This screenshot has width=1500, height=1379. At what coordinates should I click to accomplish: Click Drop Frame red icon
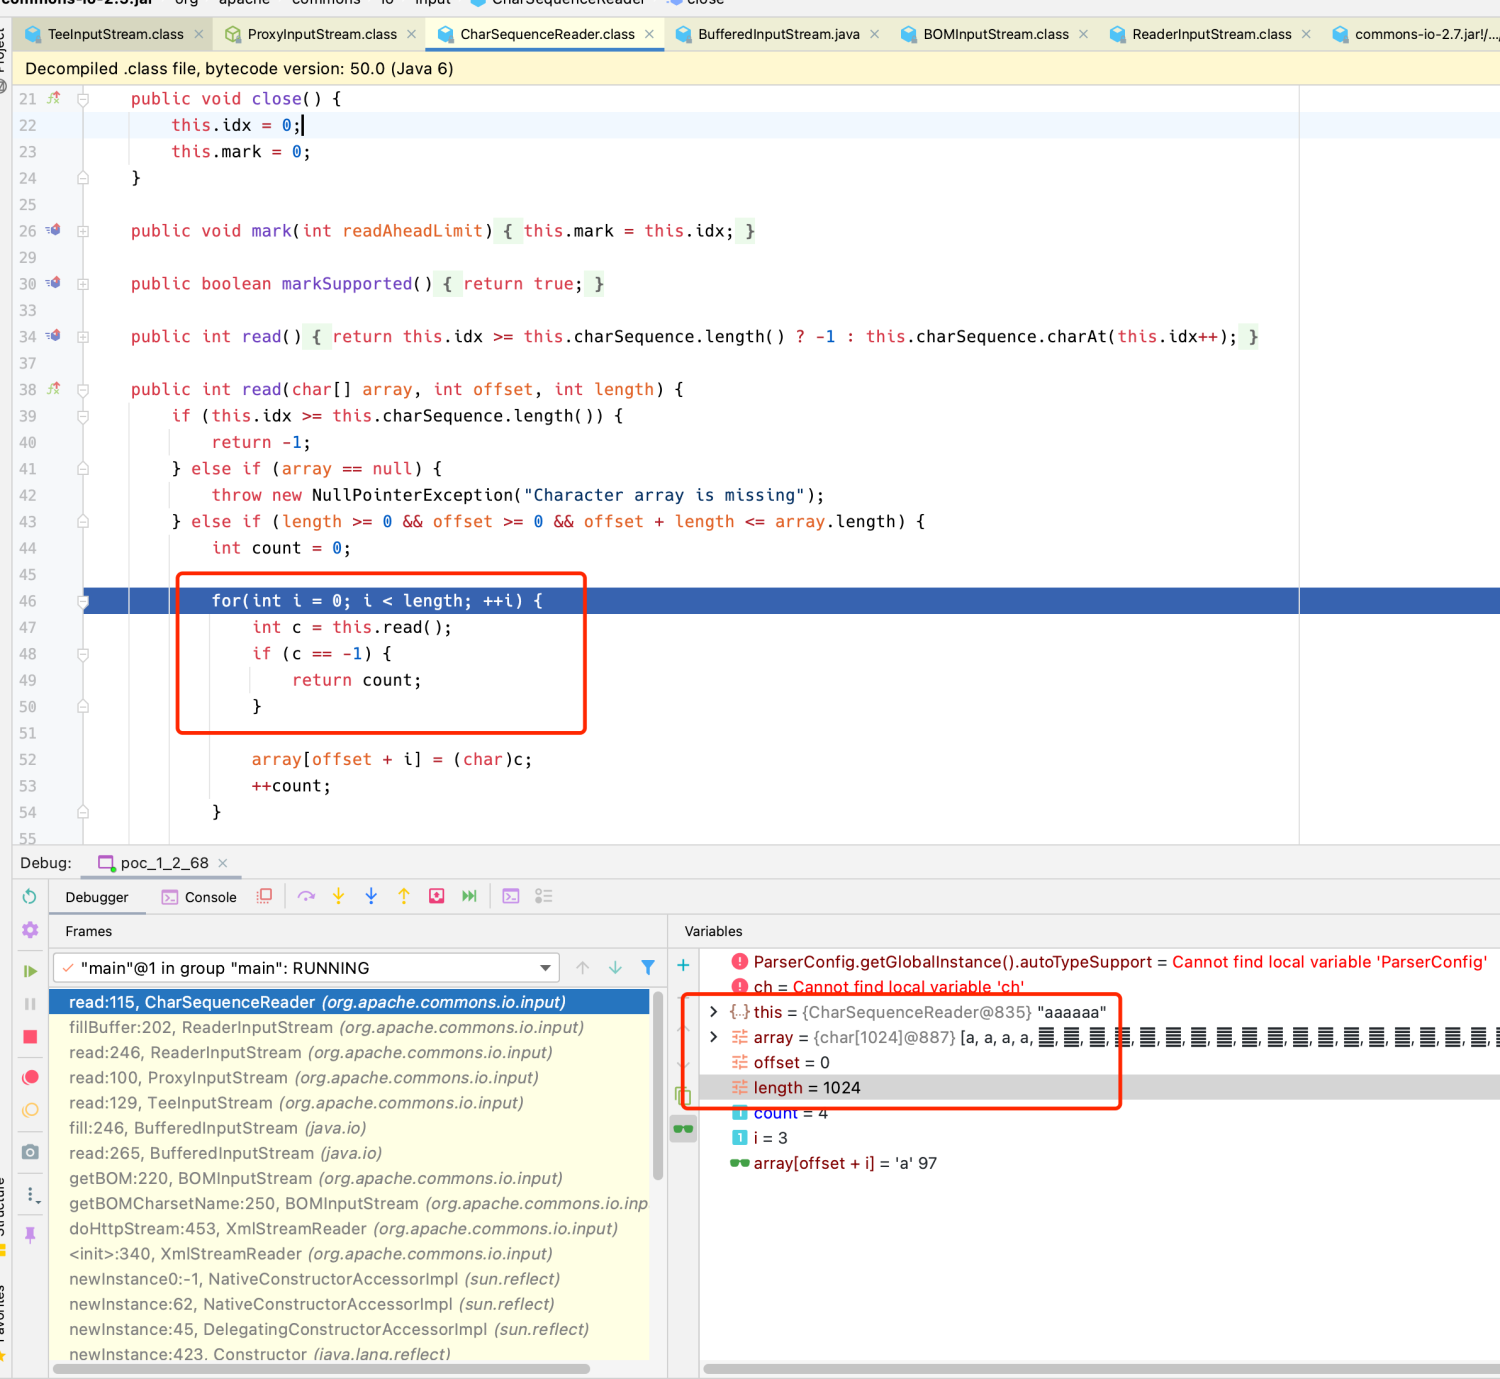(437, 896)
